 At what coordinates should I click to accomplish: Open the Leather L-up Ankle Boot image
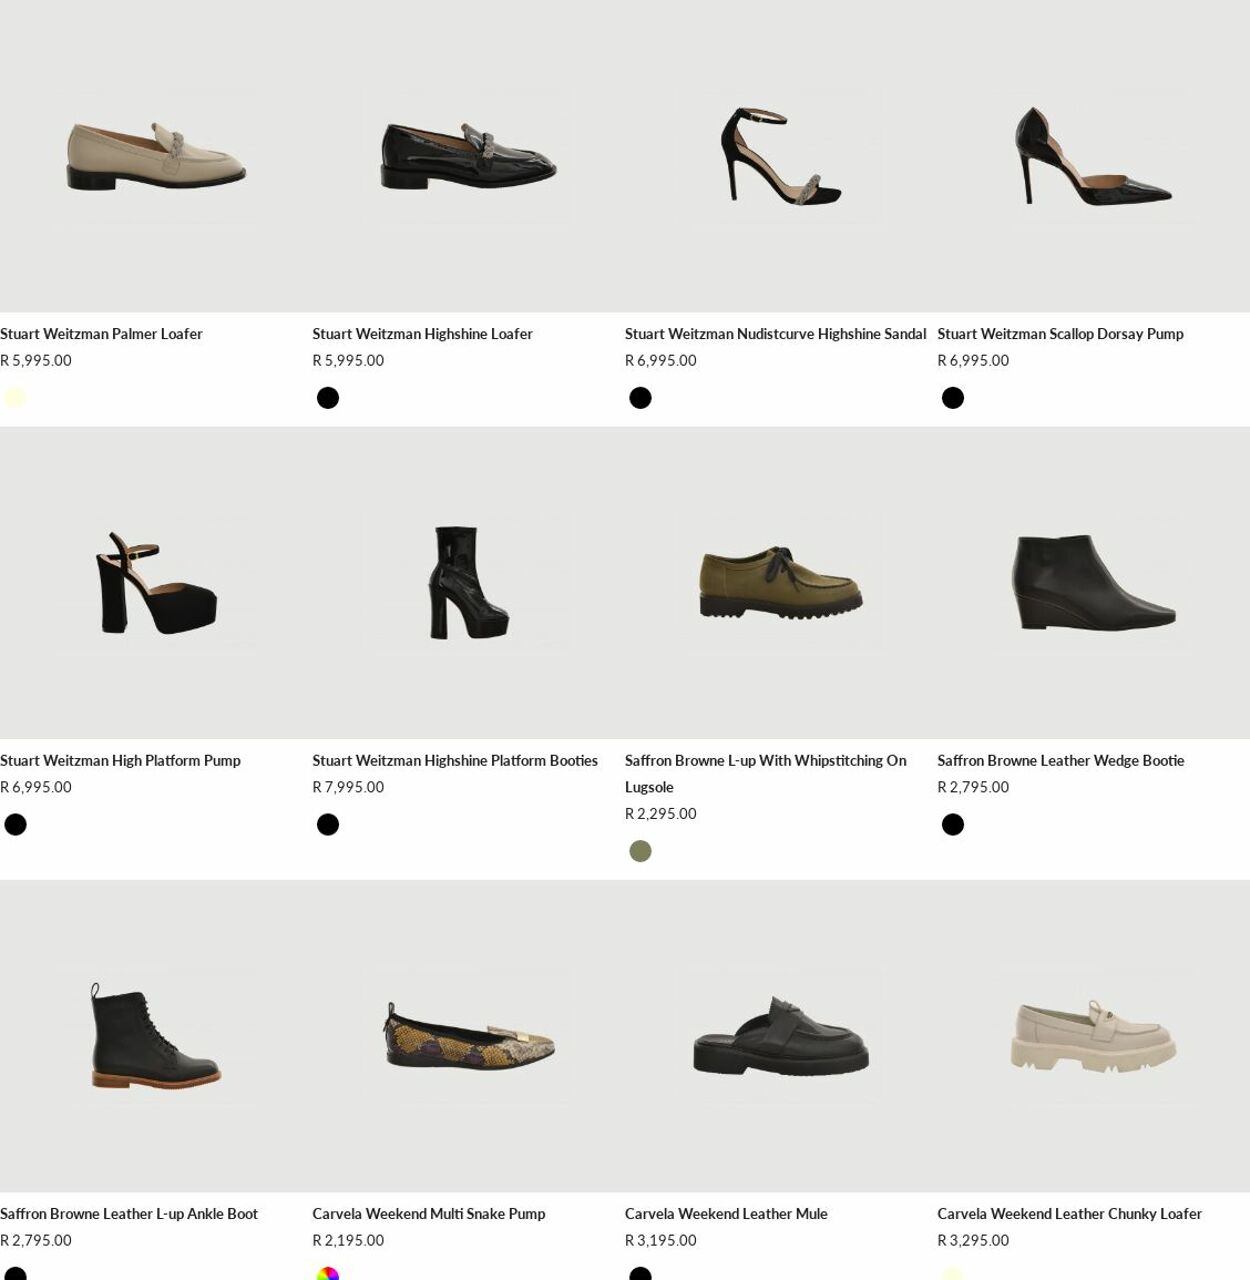point(156,1036)
